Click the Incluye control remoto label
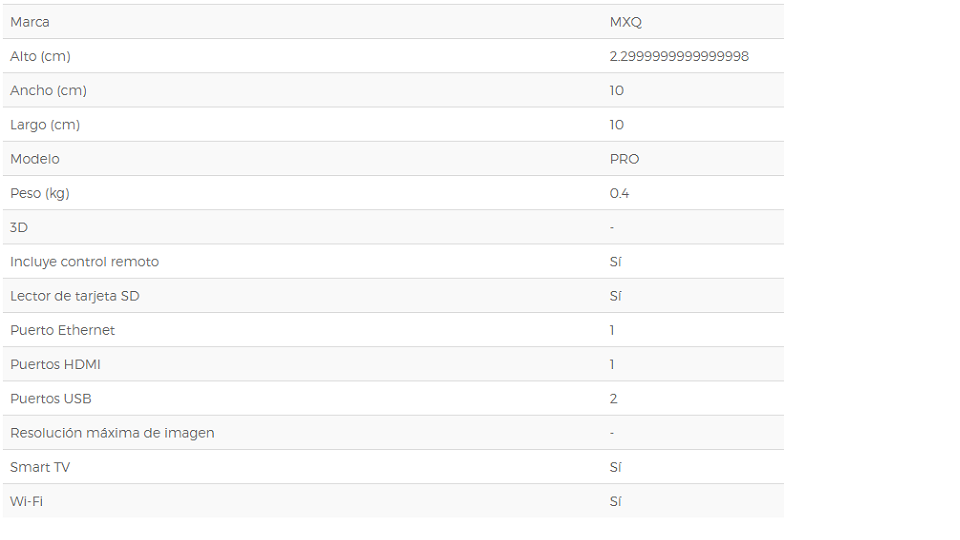The height and width of the screenshot is (540, 960). click(84, 262)
